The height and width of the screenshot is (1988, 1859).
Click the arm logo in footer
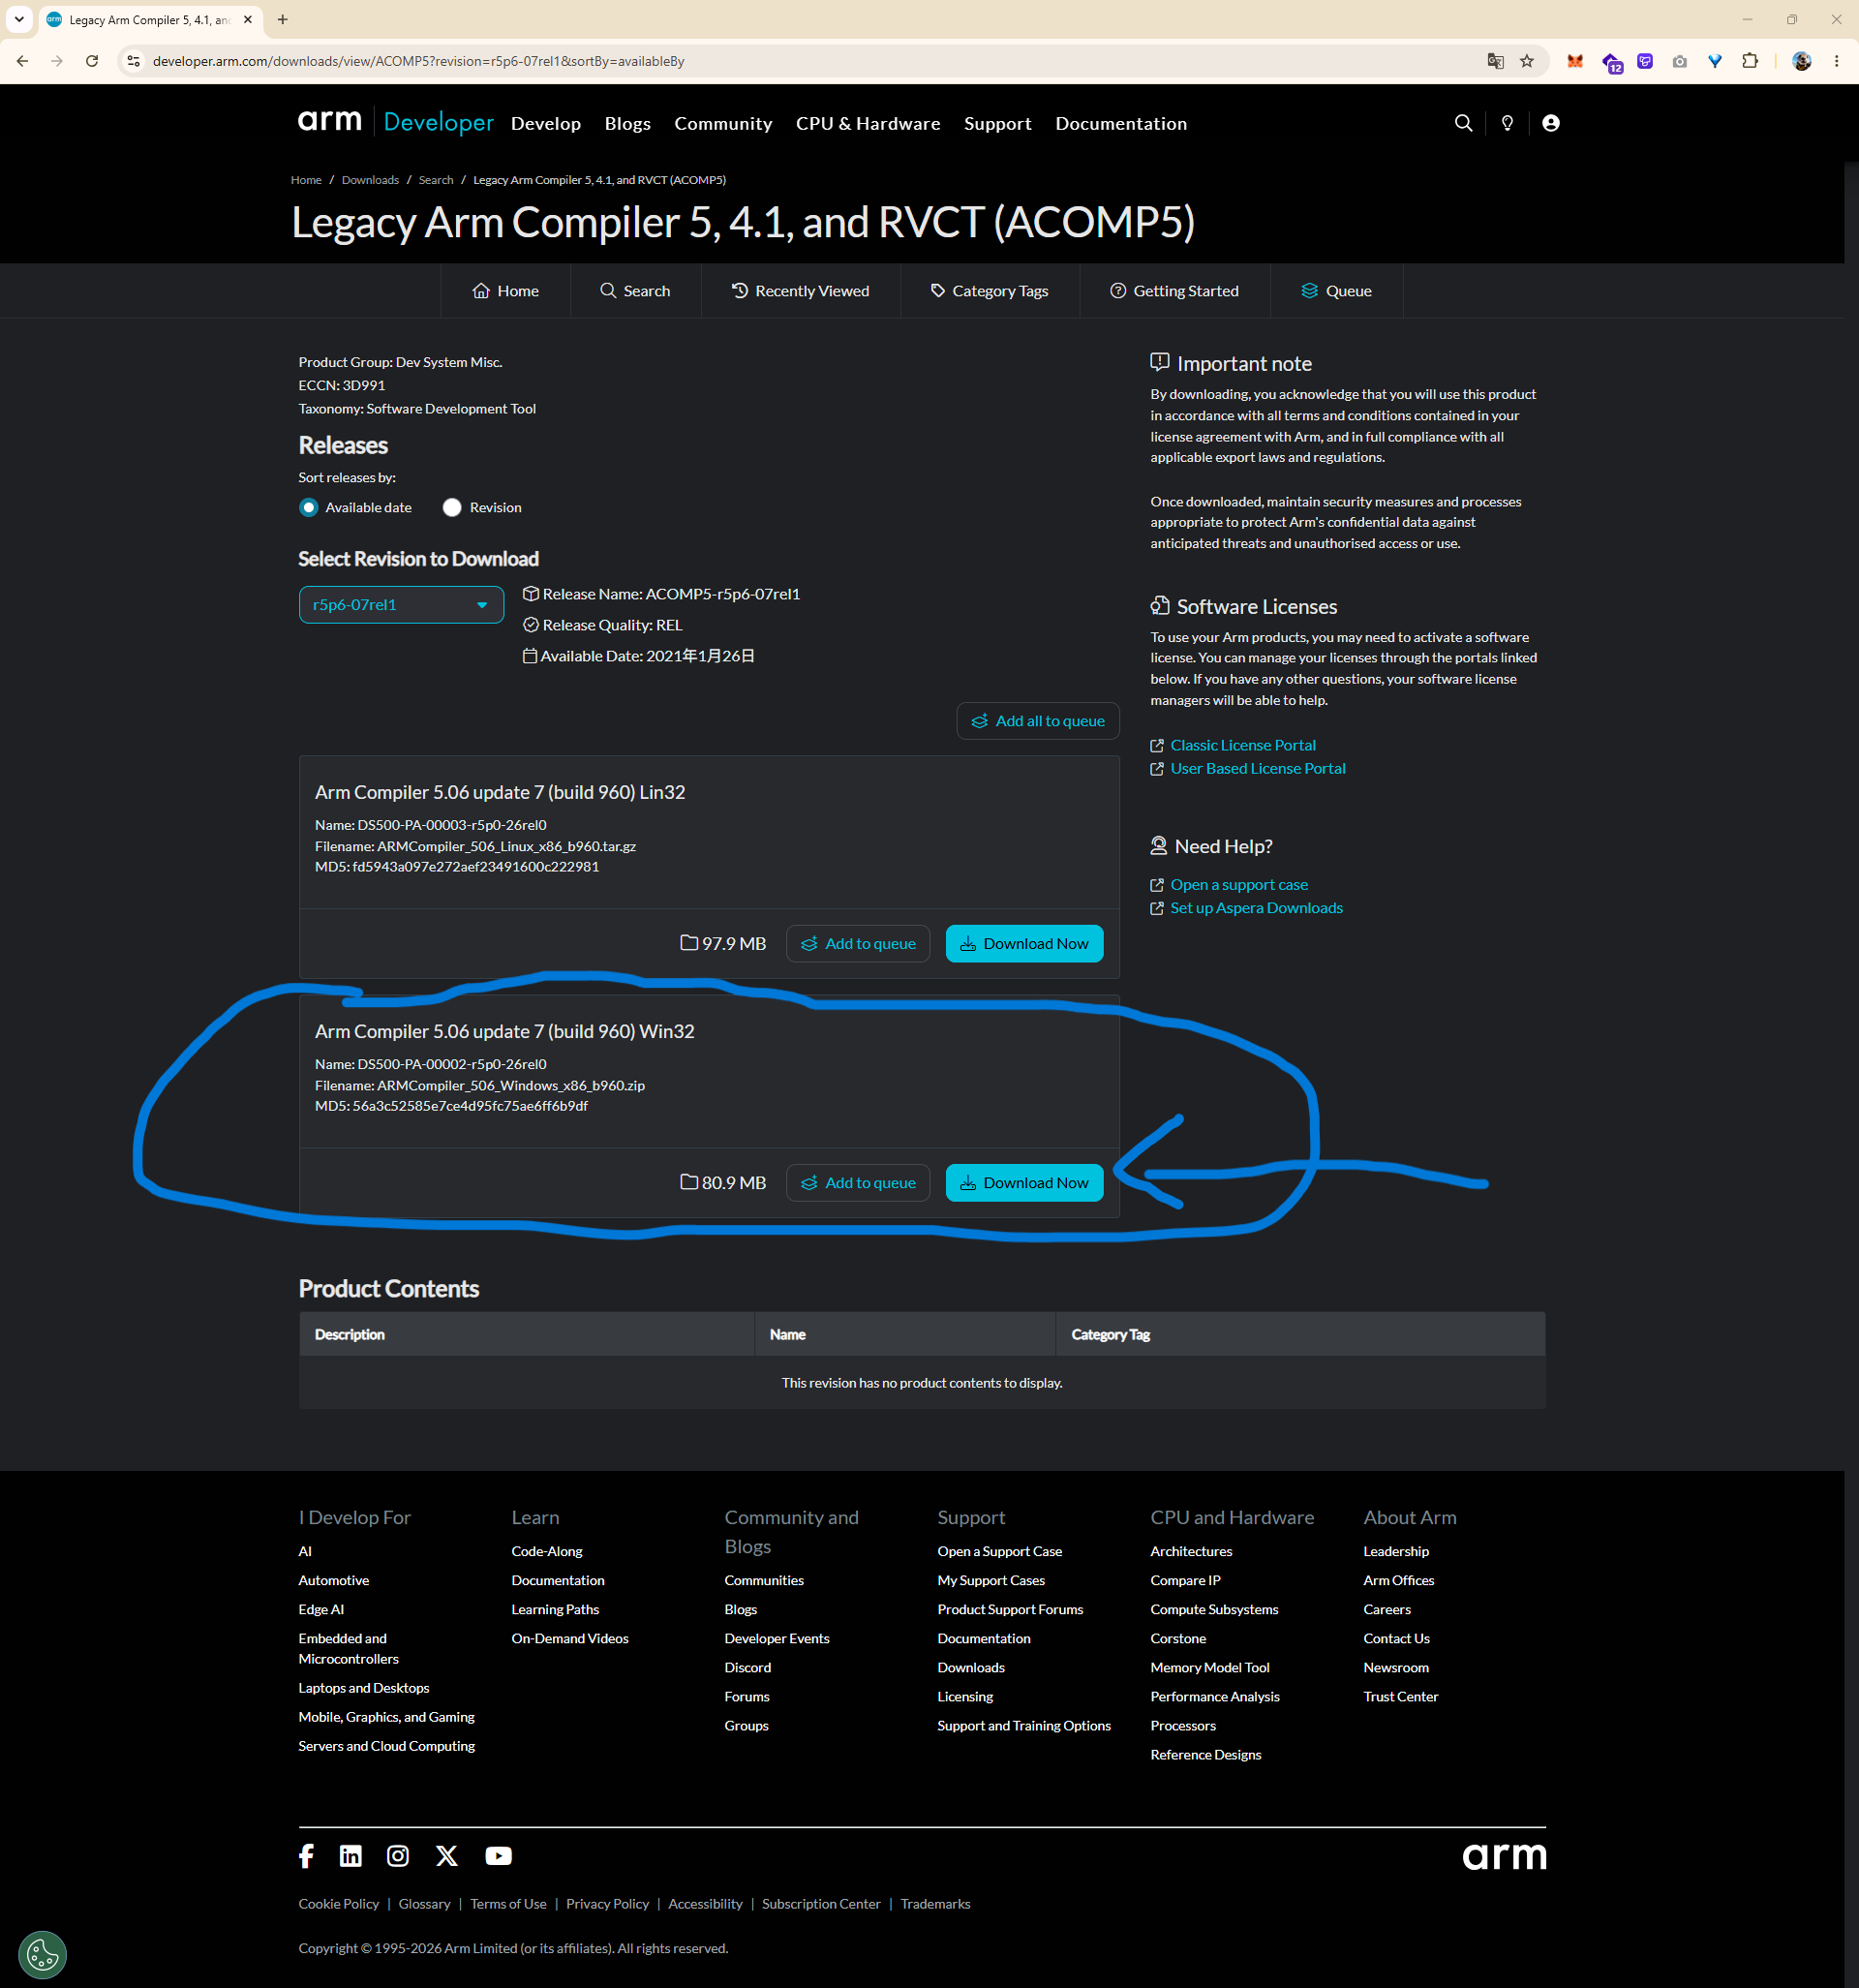(x=1504, y=1857)
